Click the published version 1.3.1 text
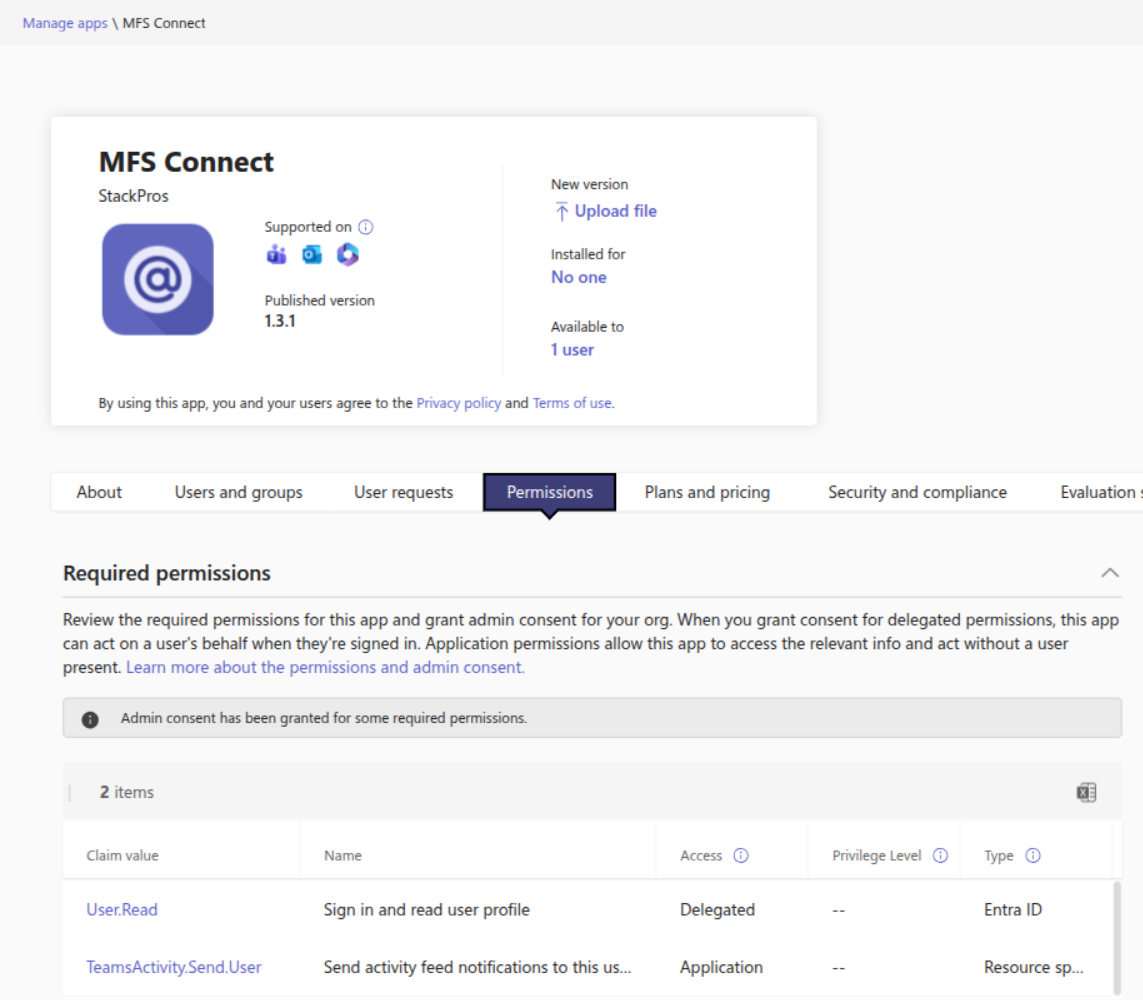 (280, 321)
